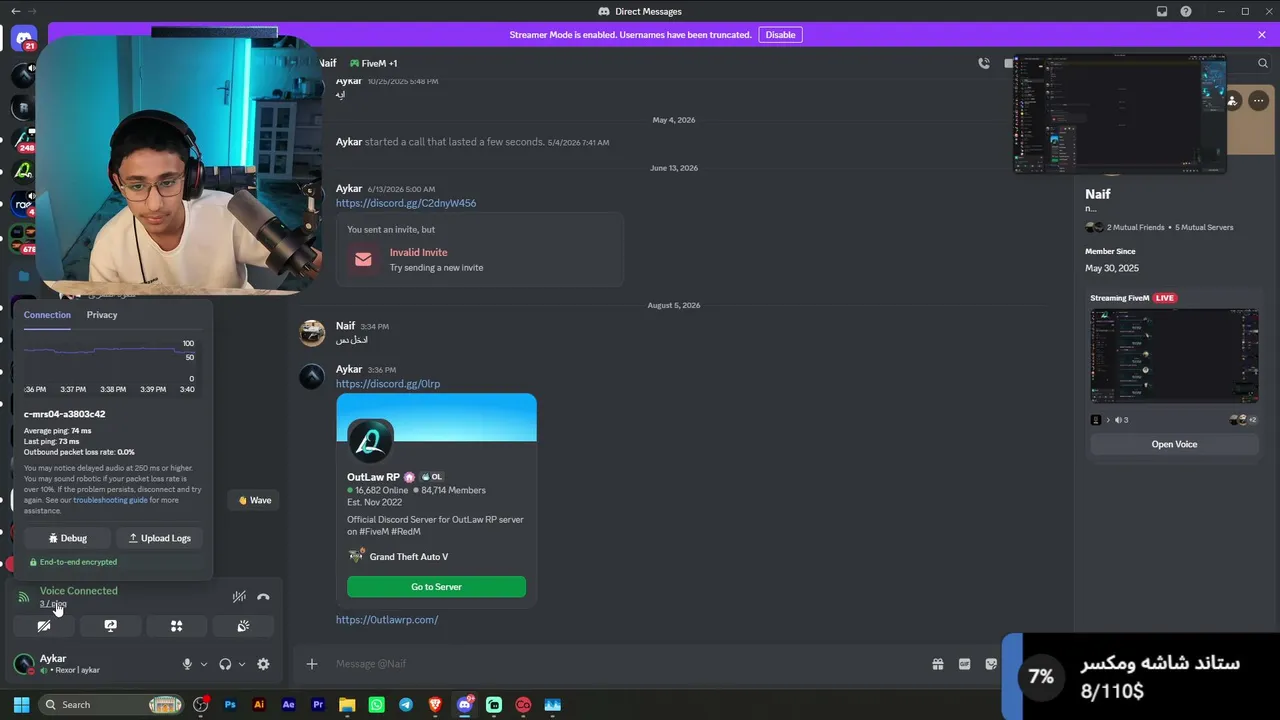Go to the OutLaw RP server
This screenshot has height=720, width=1280.
436,587
